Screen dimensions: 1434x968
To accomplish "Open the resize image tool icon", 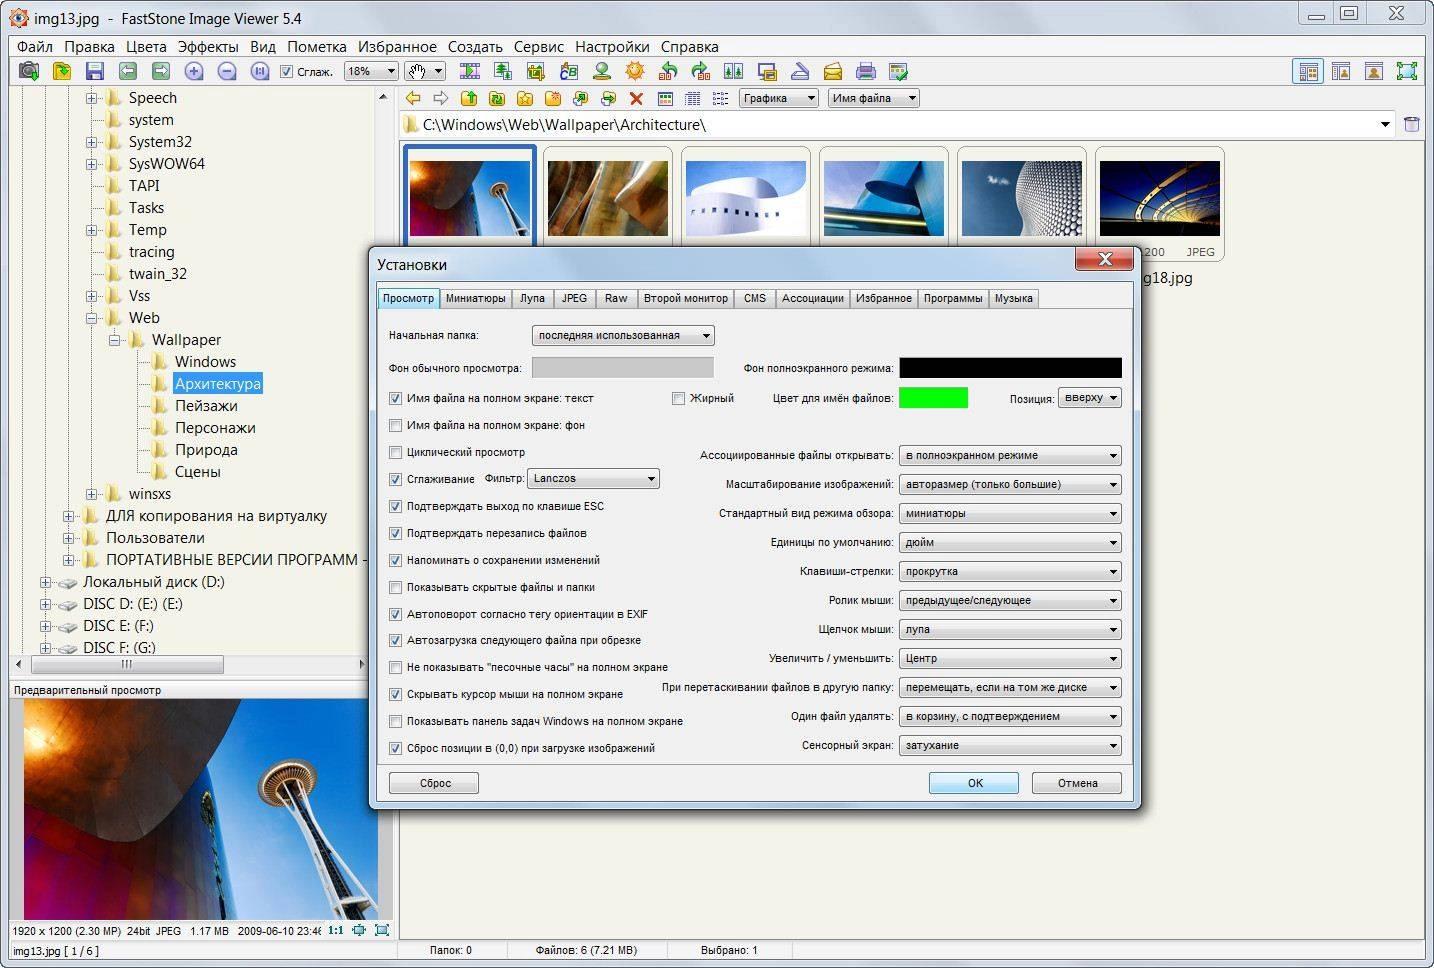I will (503, 71).
